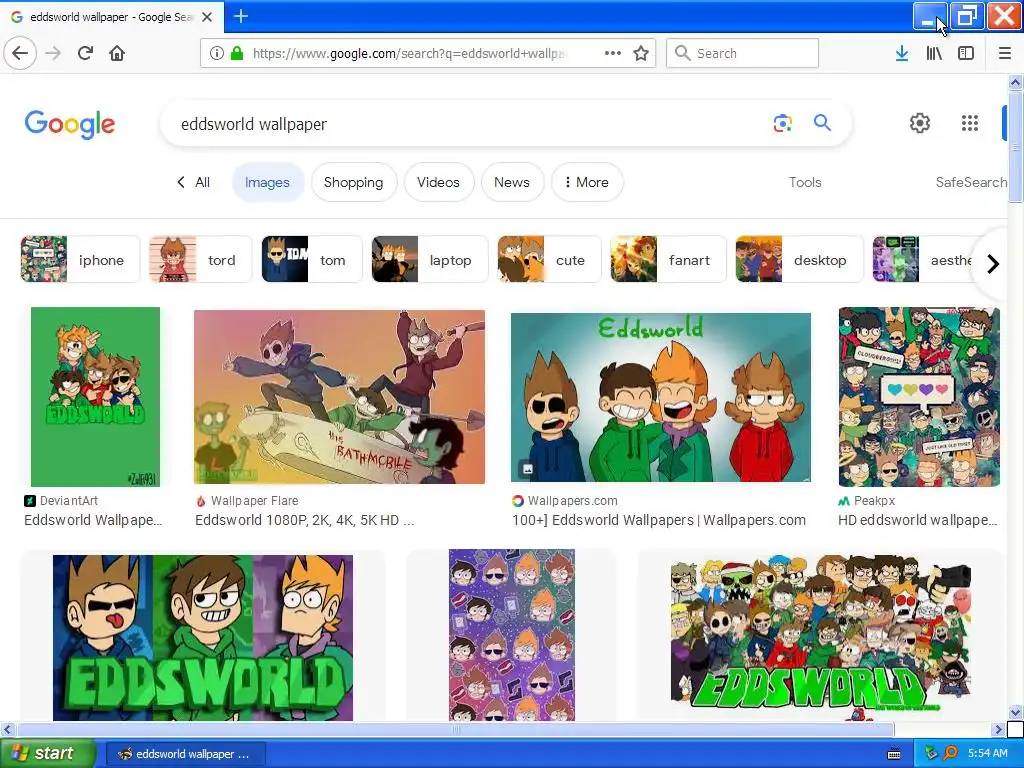Switch to Shopping results
The image size is (1024, 768).
click(353, 182)
